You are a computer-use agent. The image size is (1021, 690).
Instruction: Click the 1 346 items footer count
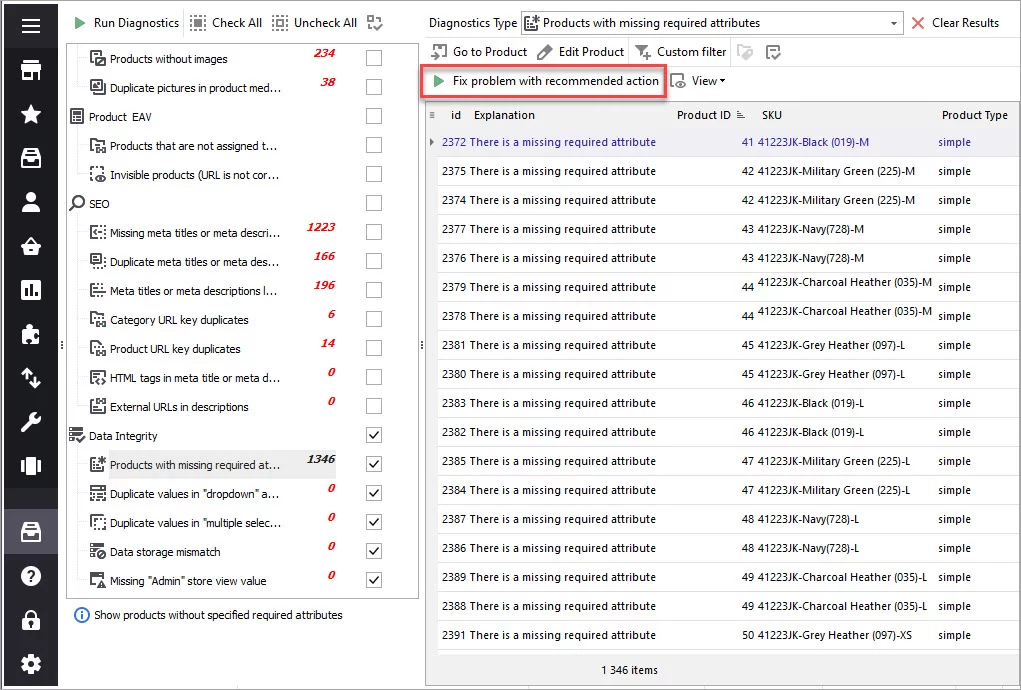pos(629,670)
